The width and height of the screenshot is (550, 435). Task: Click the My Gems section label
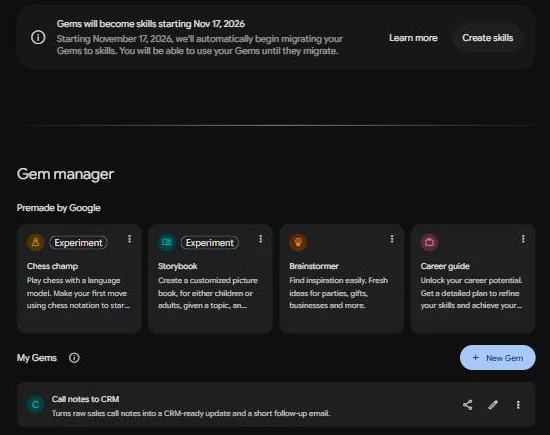tap(36, 358)
